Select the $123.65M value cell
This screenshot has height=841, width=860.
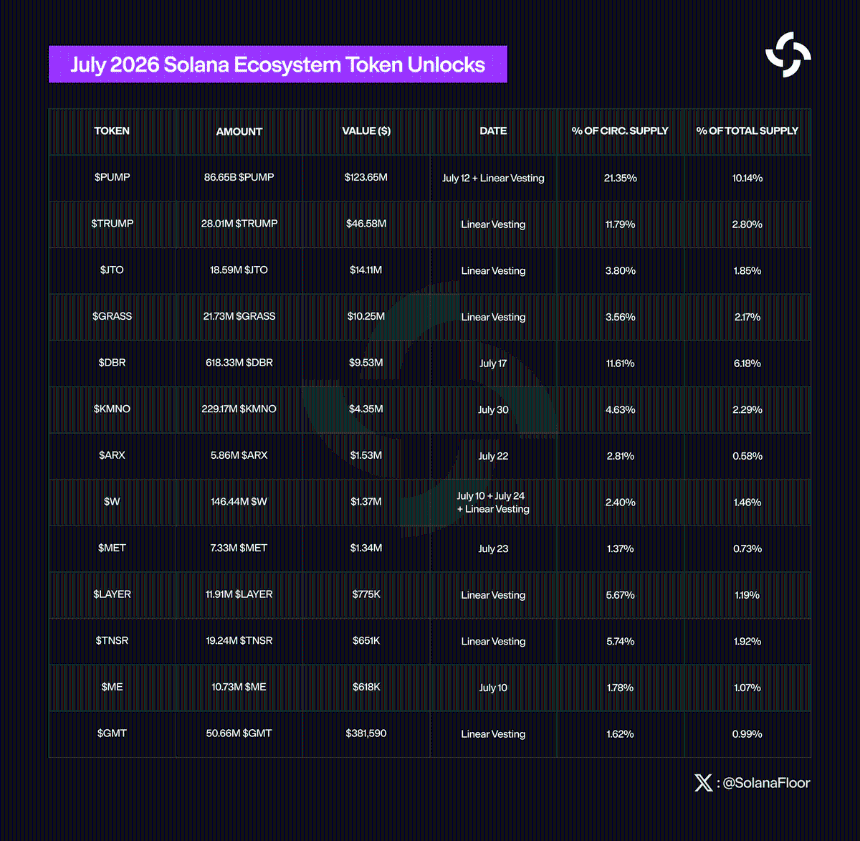click(366, 177)
